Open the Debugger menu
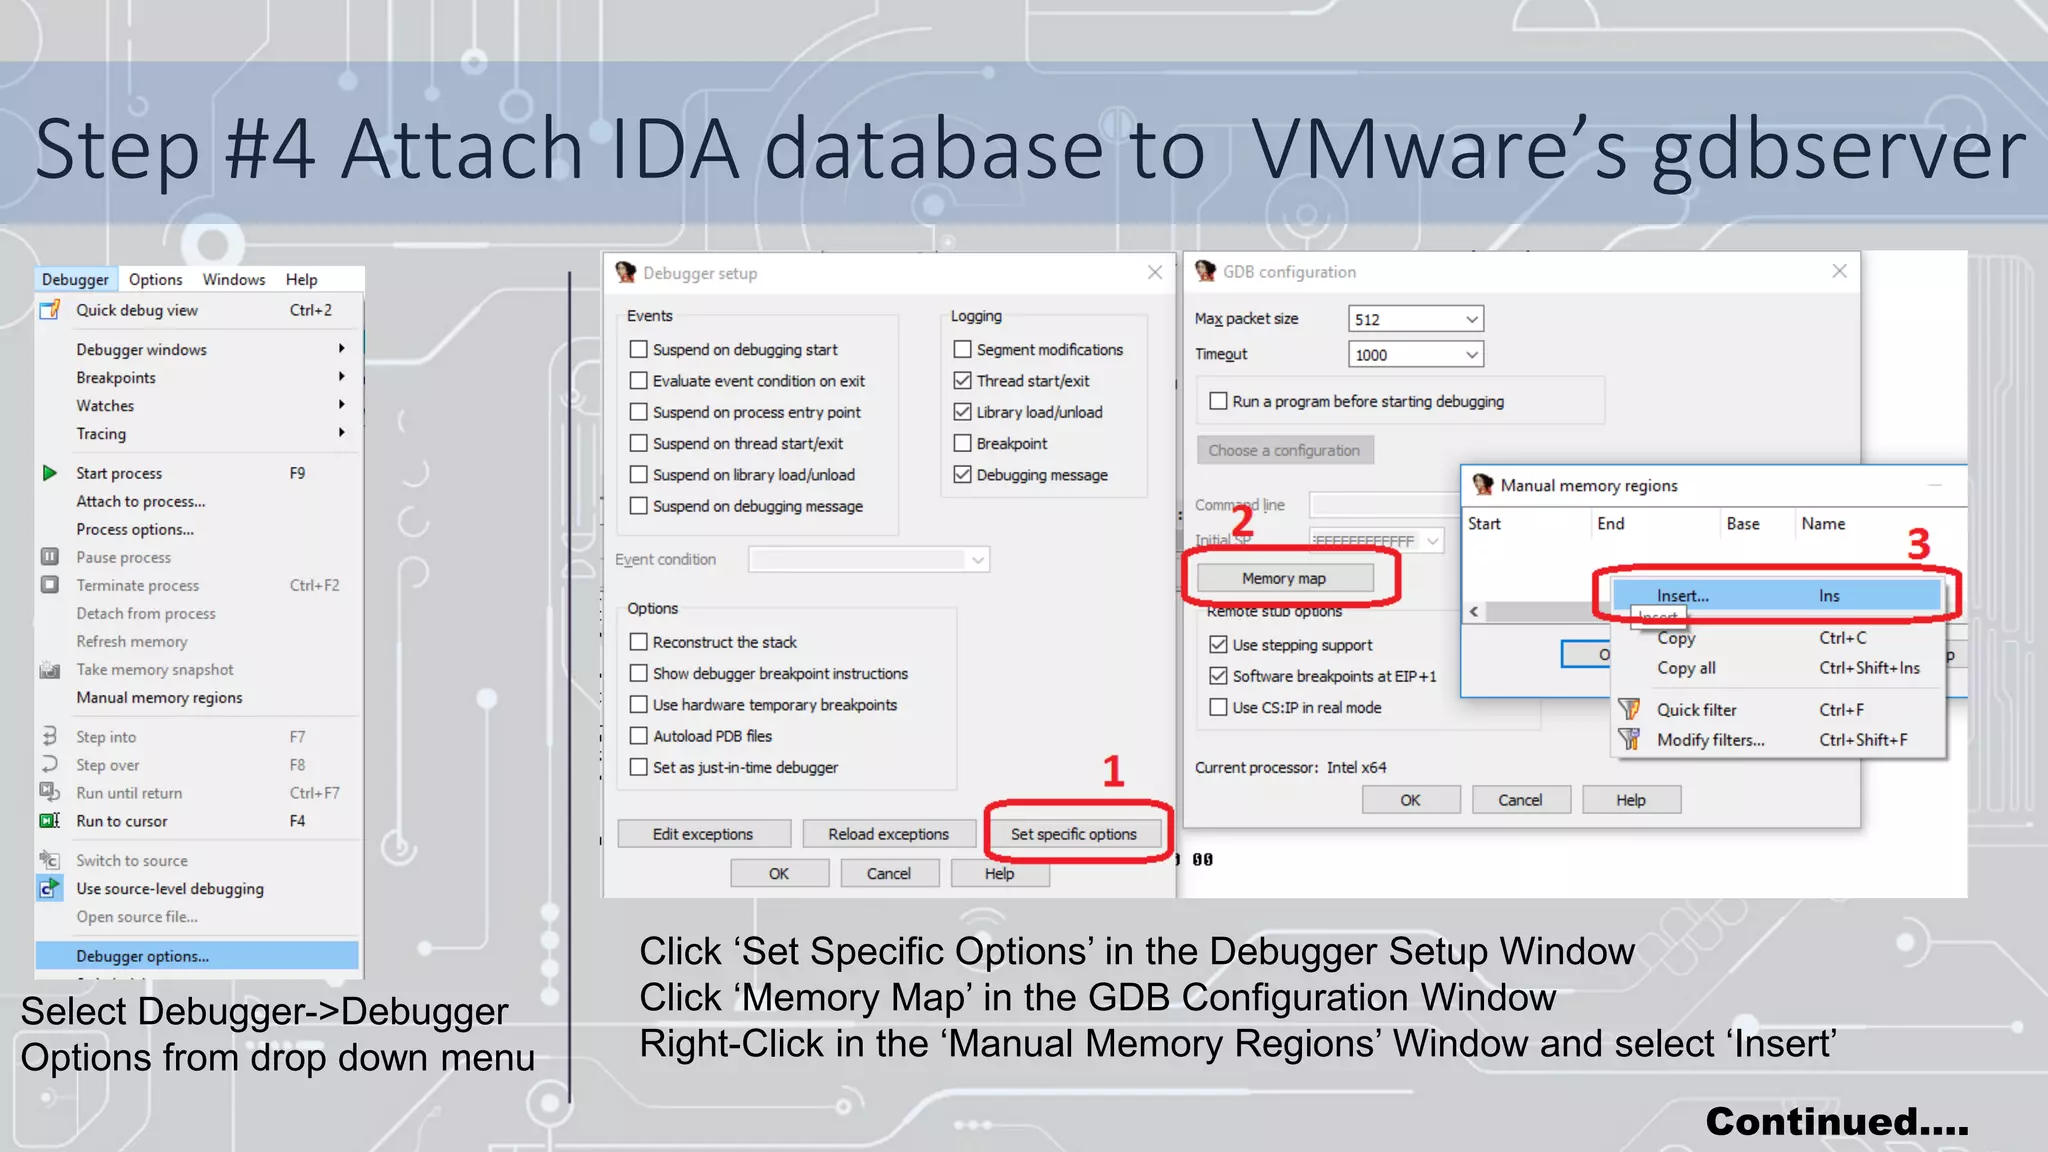Viewport: 2048px width, 1152px height. (76, 279)
